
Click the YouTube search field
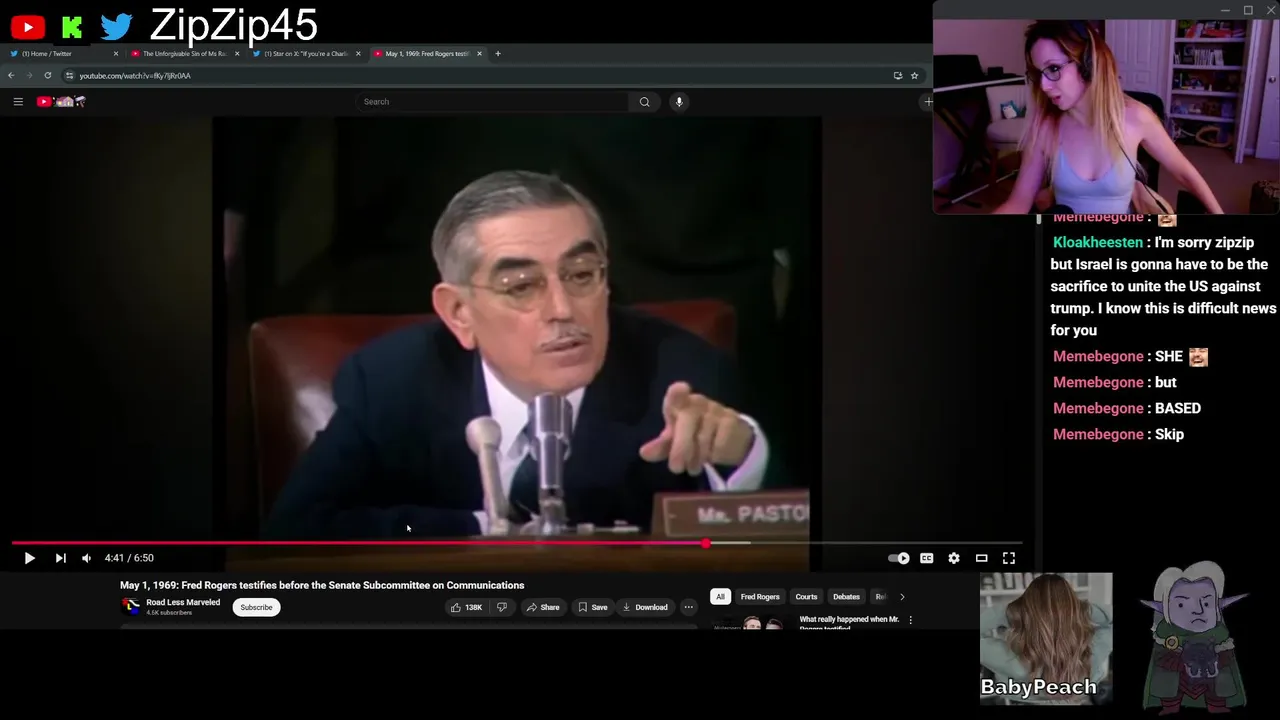(x=492, y=101)
